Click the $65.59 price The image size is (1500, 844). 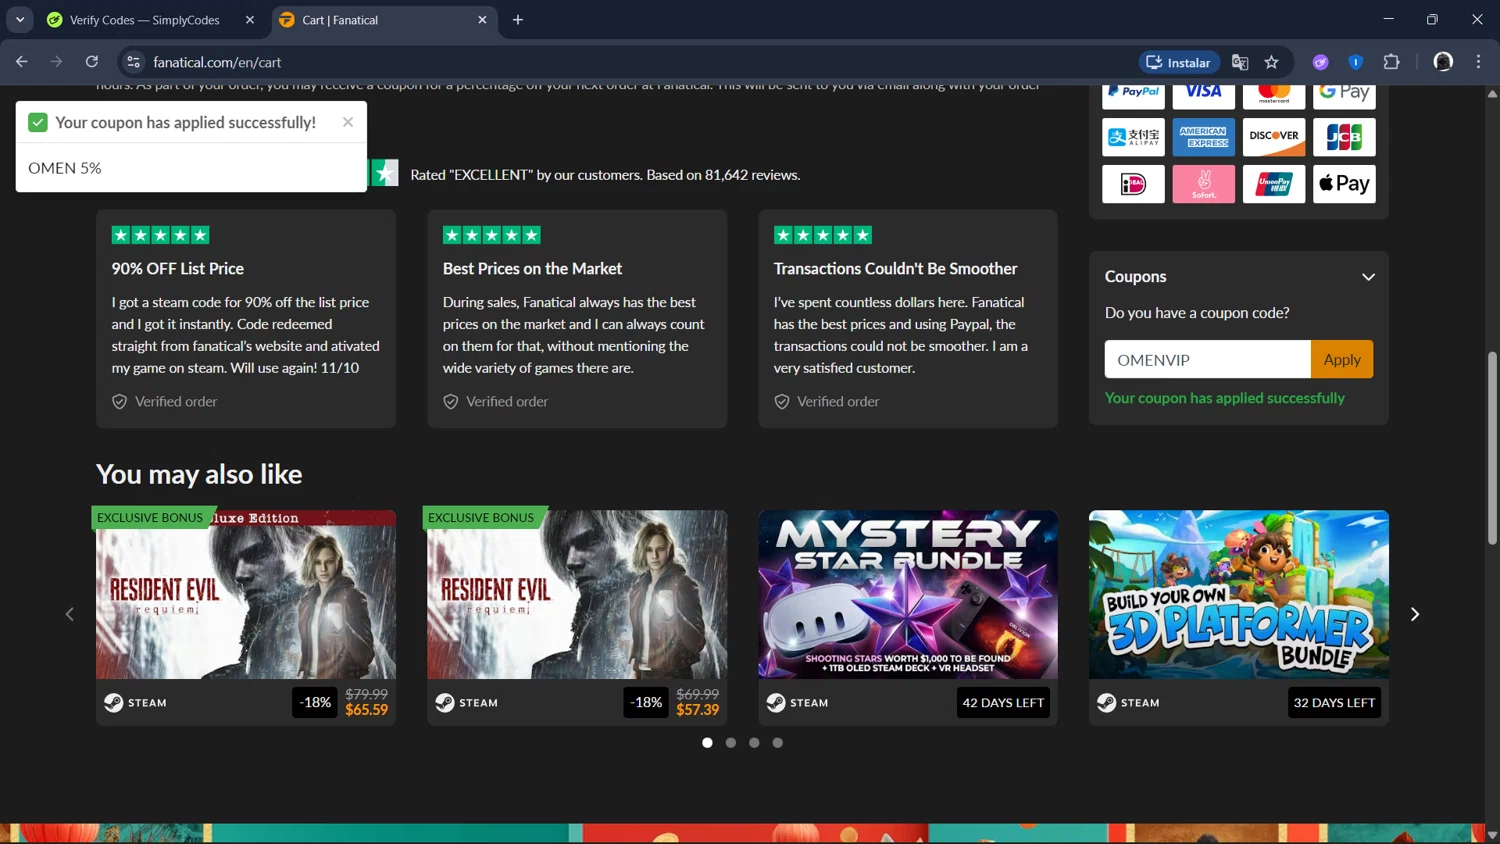[366, 710]
